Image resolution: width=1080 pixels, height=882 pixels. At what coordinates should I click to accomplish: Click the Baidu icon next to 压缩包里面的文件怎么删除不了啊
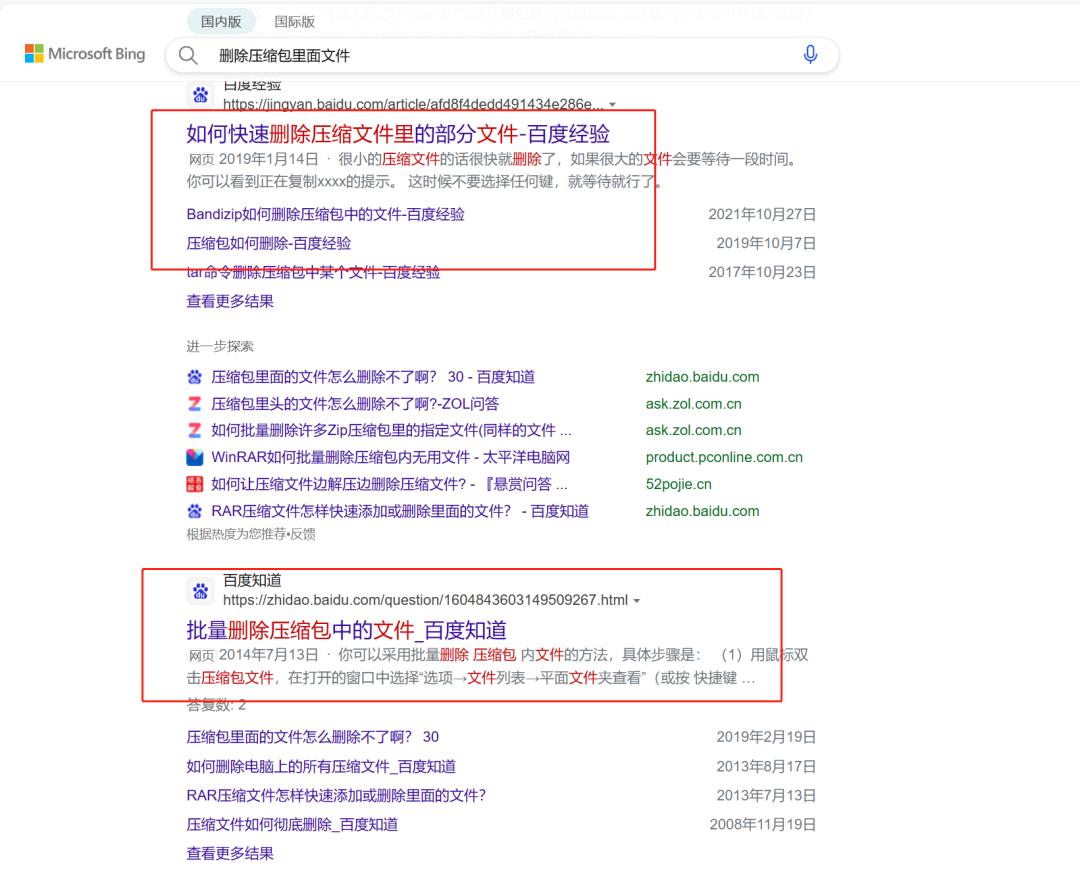click(195, 377)
